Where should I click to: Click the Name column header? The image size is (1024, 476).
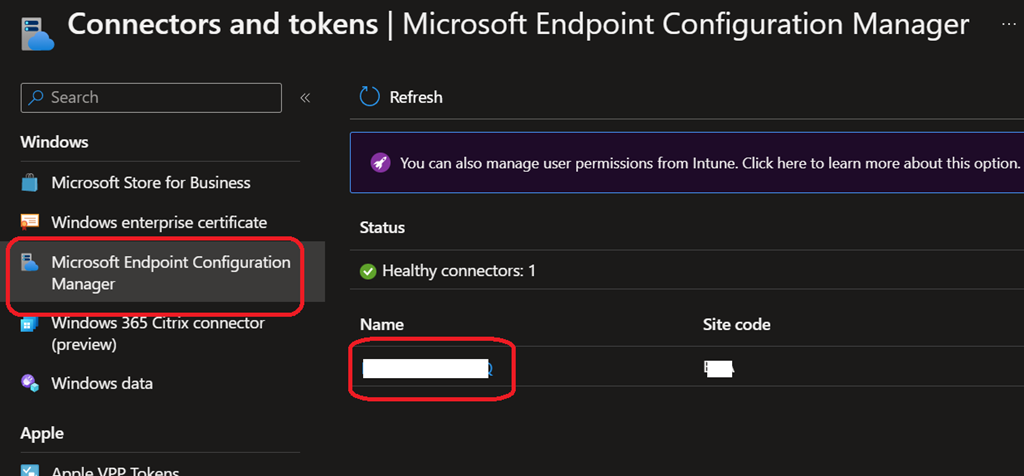point(381,325)
